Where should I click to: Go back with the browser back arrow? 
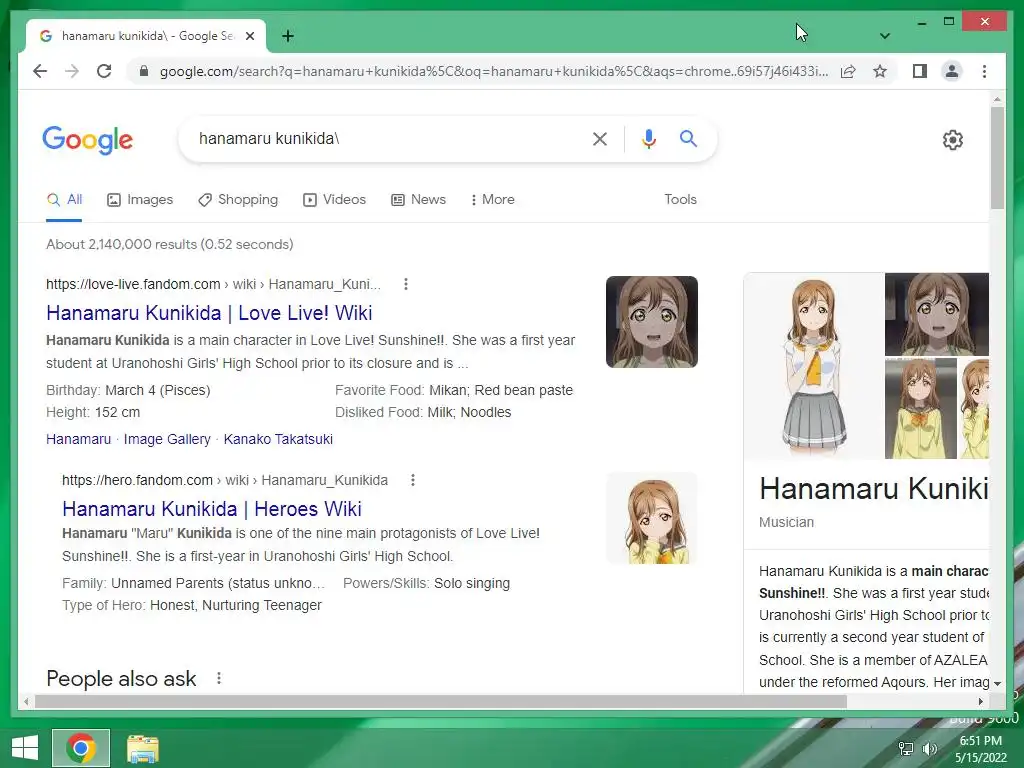(x=40, y=71)
